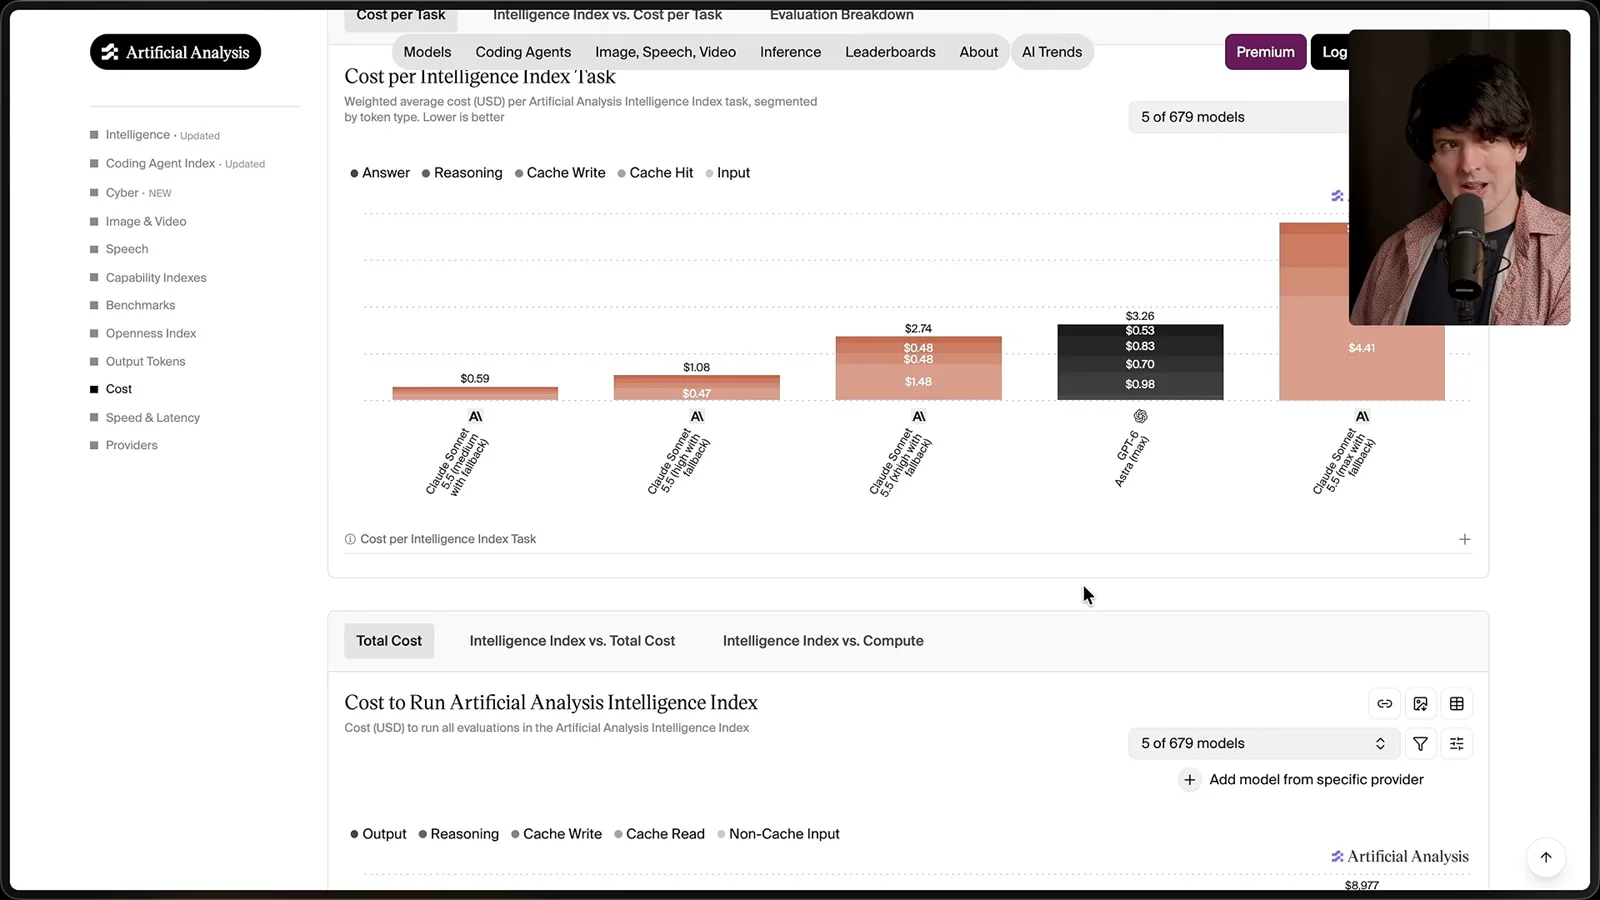Click the Premium button
The width and height of the screenshot is (1600, 900).
click(x=1265, y=52)
